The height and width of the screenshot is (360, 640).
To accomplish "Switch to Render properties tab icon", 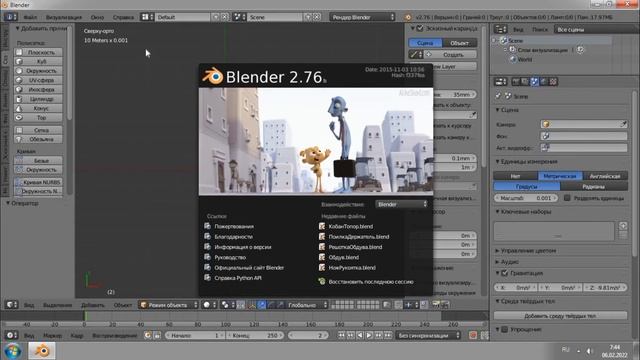I will tap(516, 82).
